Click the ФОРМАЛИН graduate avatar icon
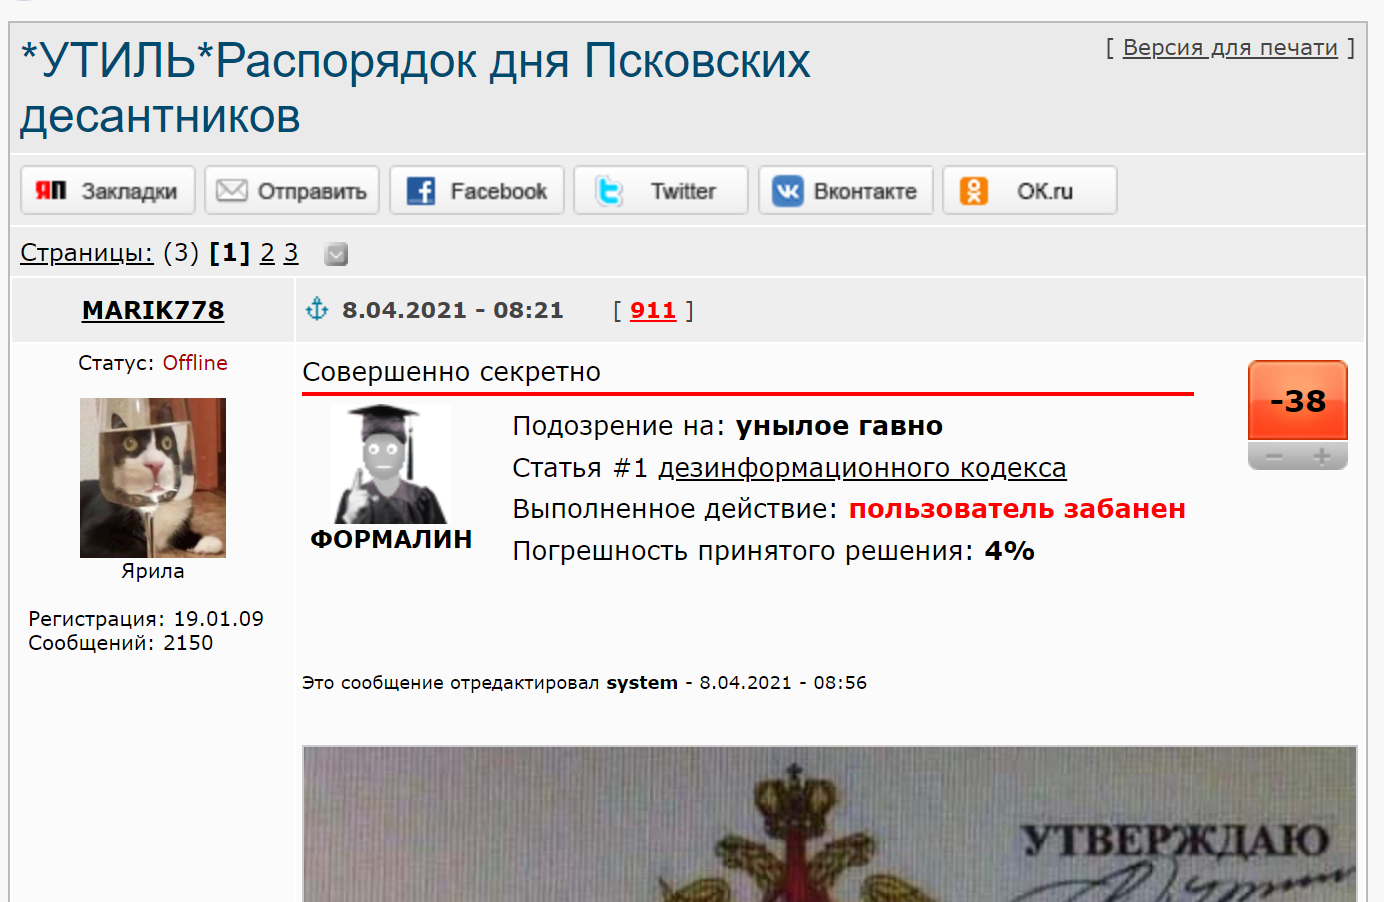 [391, 464]
